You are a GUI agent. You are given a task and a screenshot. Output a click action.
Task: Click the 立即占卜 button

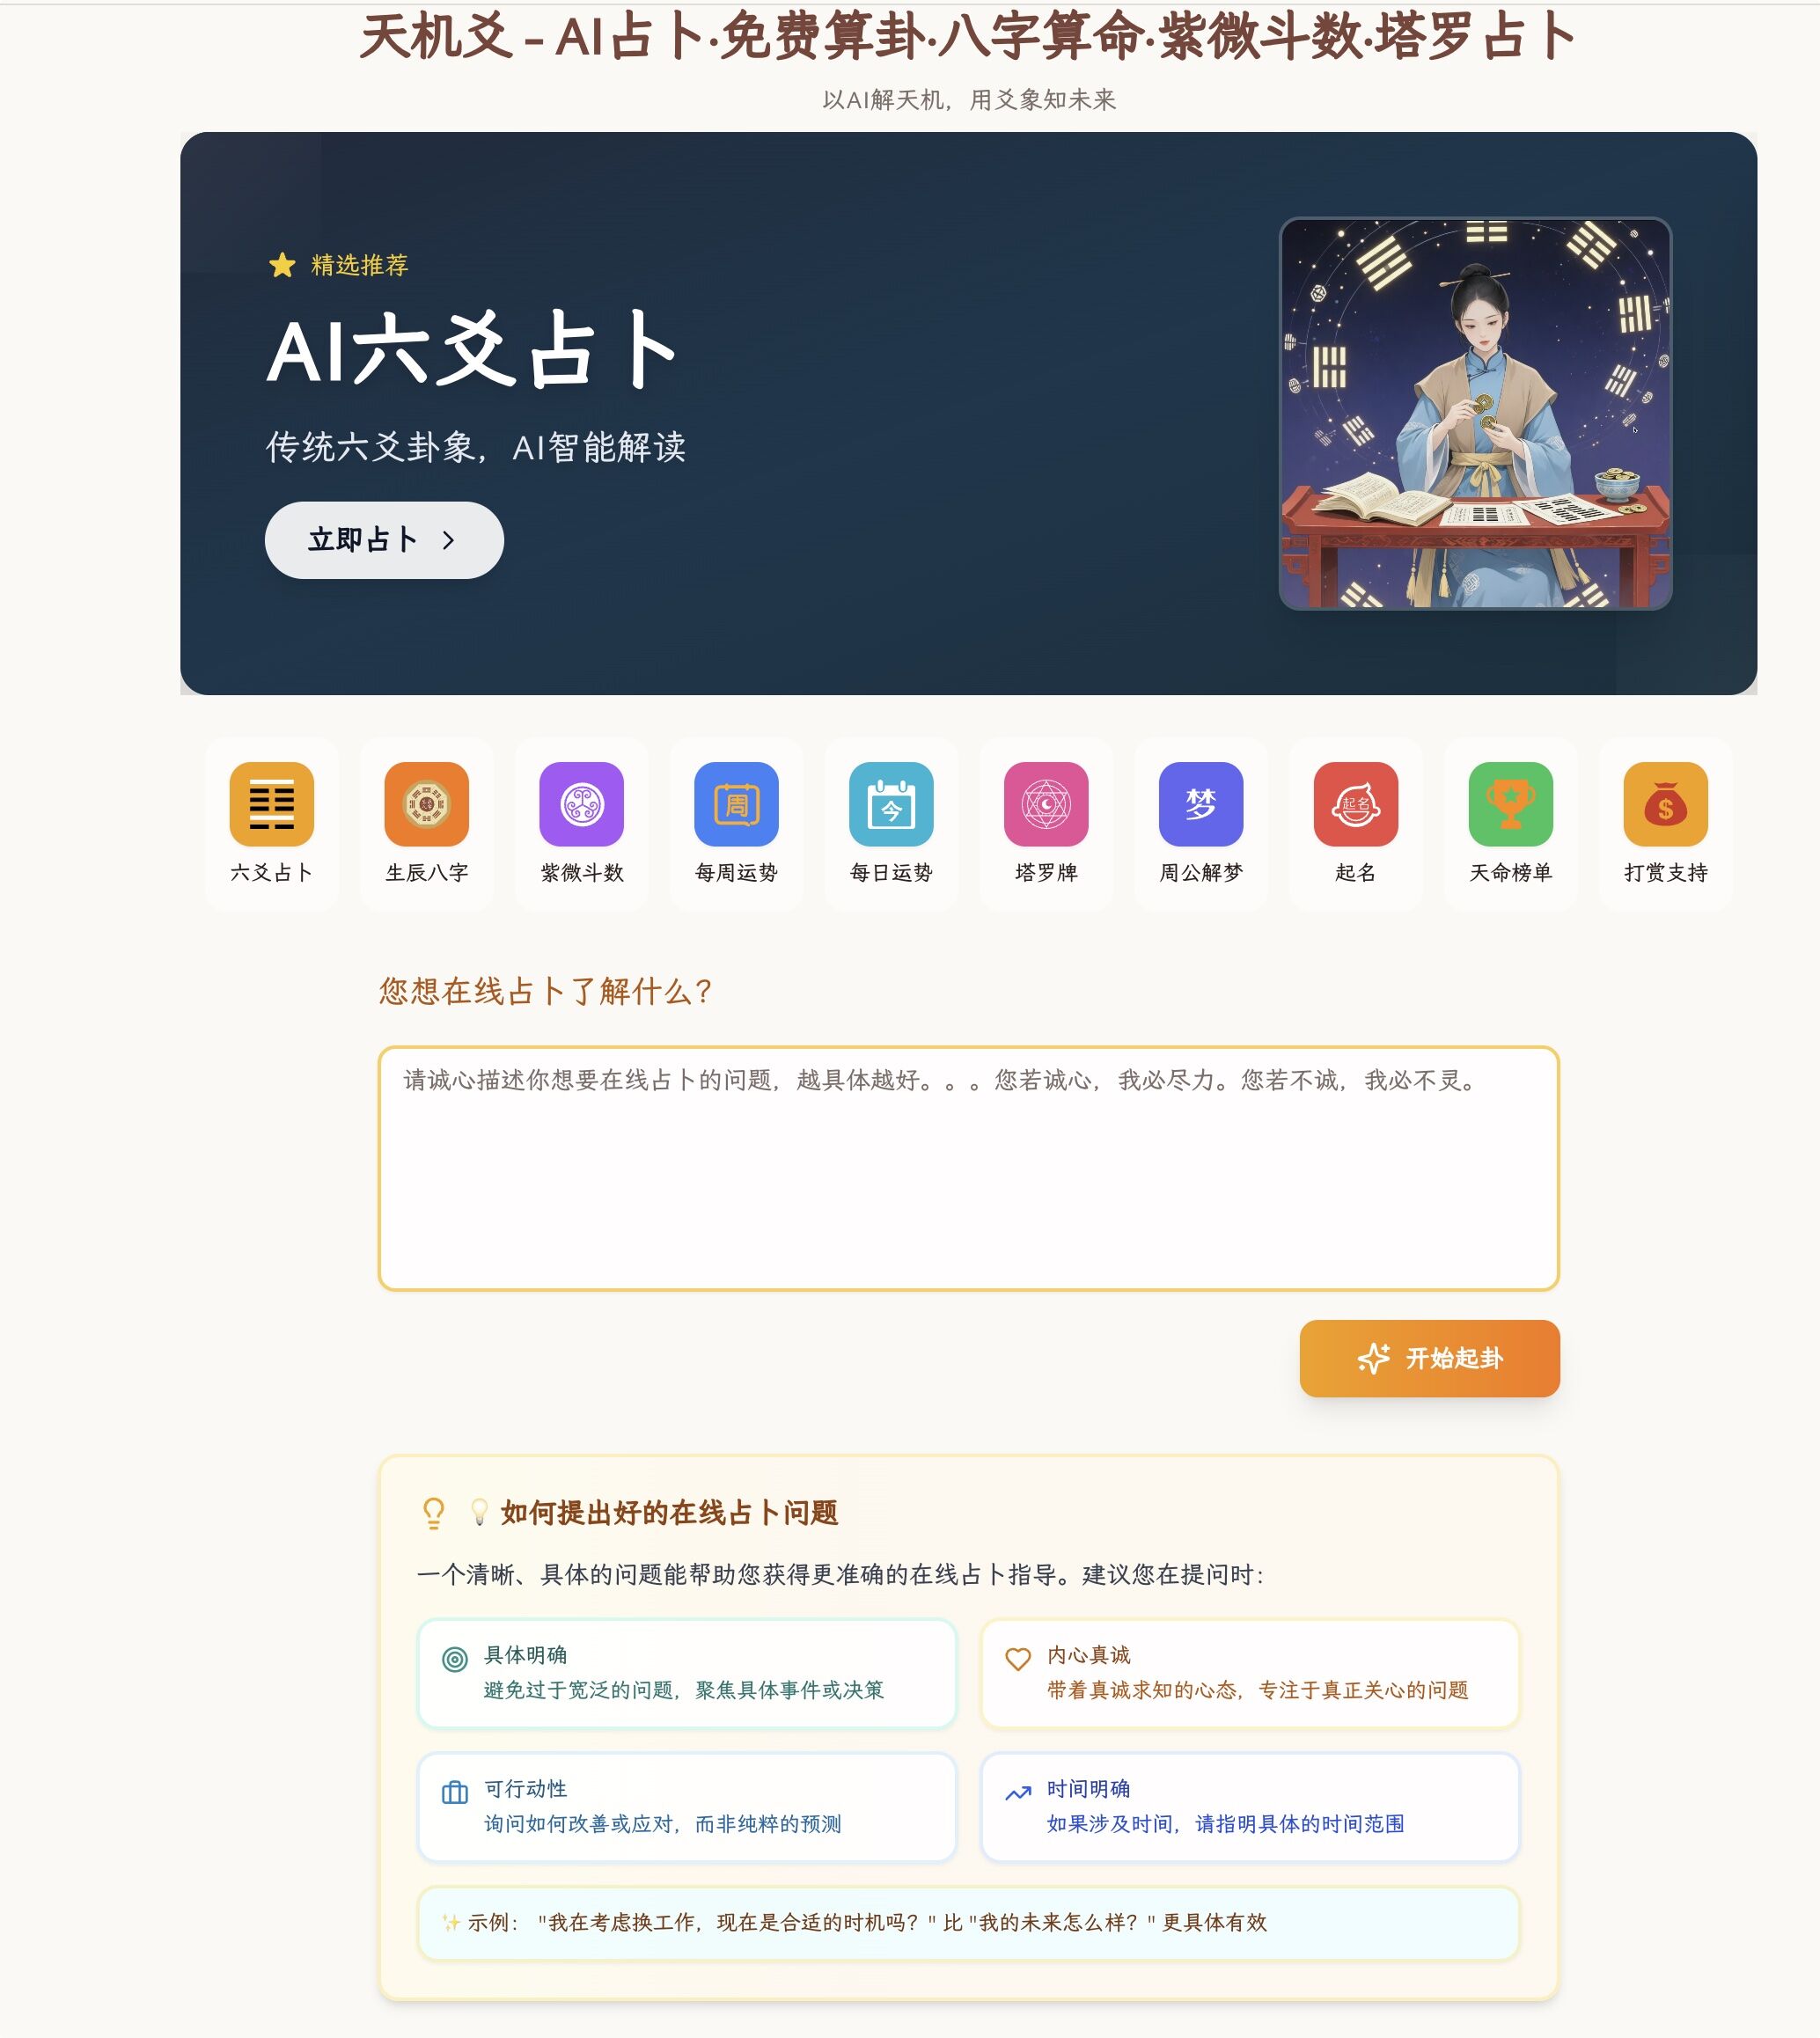[x=384, y=540]
